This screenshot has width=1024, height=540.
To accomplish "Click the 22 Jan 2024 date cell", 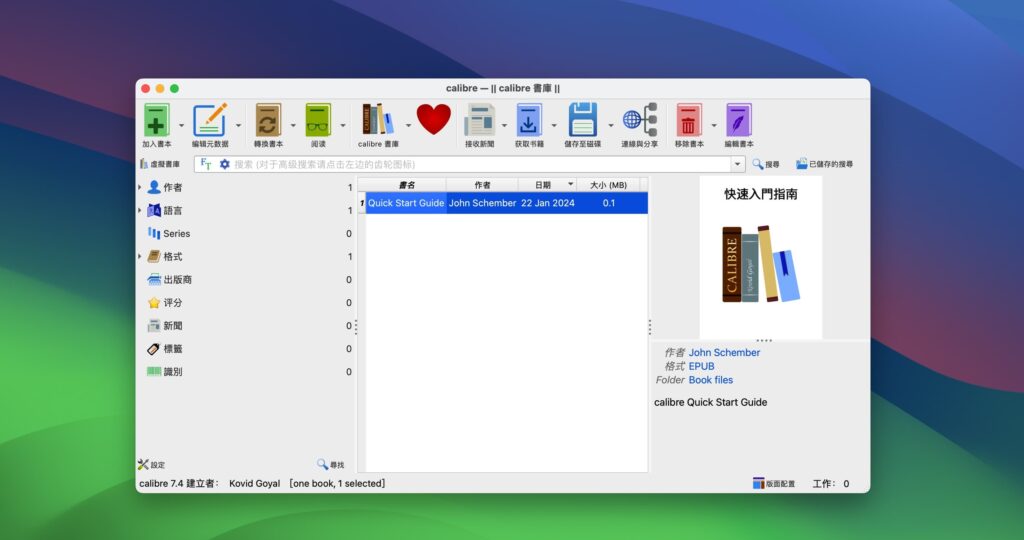I will click(x=547, y=203).
